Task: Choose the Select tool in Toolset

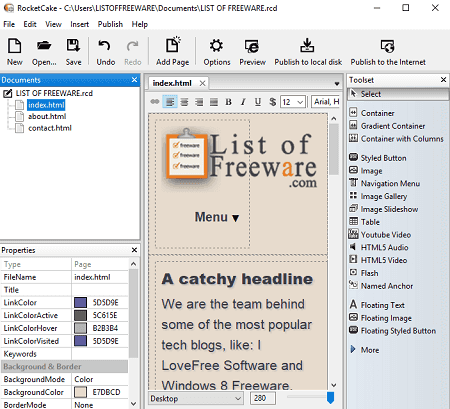Action: [x=398, y=94]
